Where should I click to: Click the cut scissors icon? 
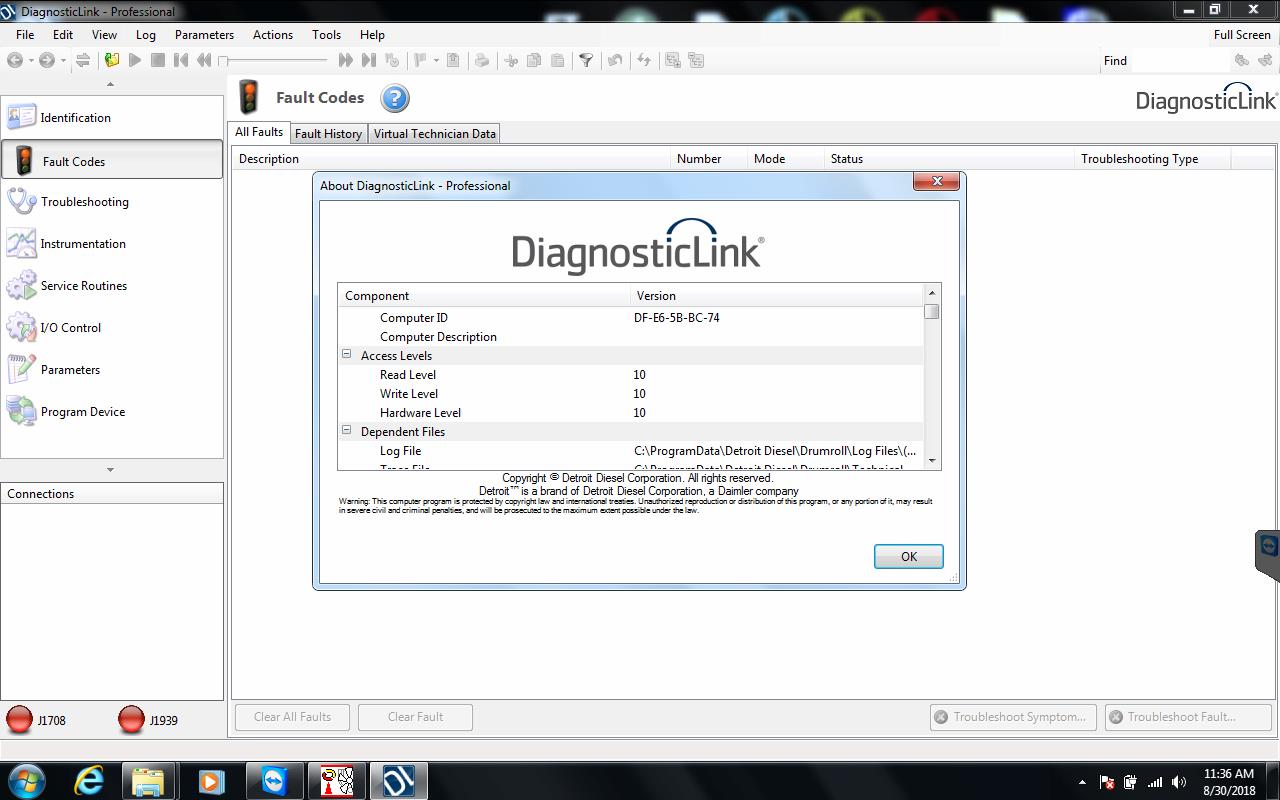tap(511, 60)
